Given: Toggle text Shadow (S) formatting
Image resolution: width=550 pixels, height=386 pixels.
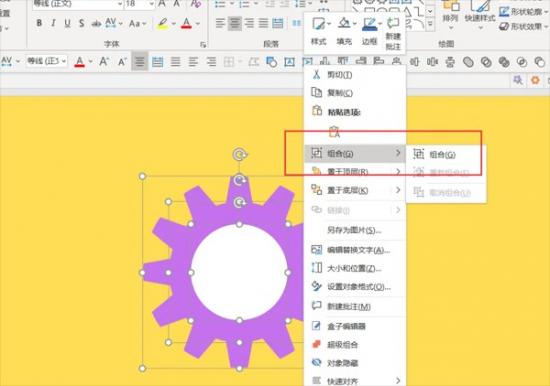Looking at the screenshot, I should pos(81,24).
